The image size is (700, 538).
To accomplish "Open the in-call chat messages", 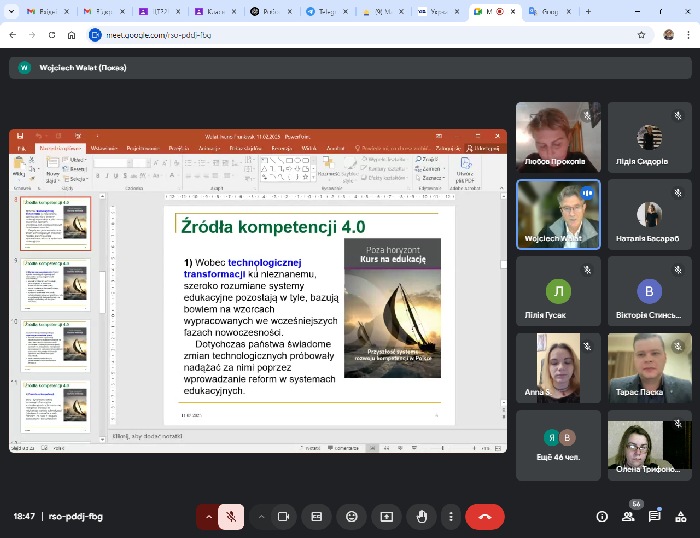I will click(x=654, y=517).
